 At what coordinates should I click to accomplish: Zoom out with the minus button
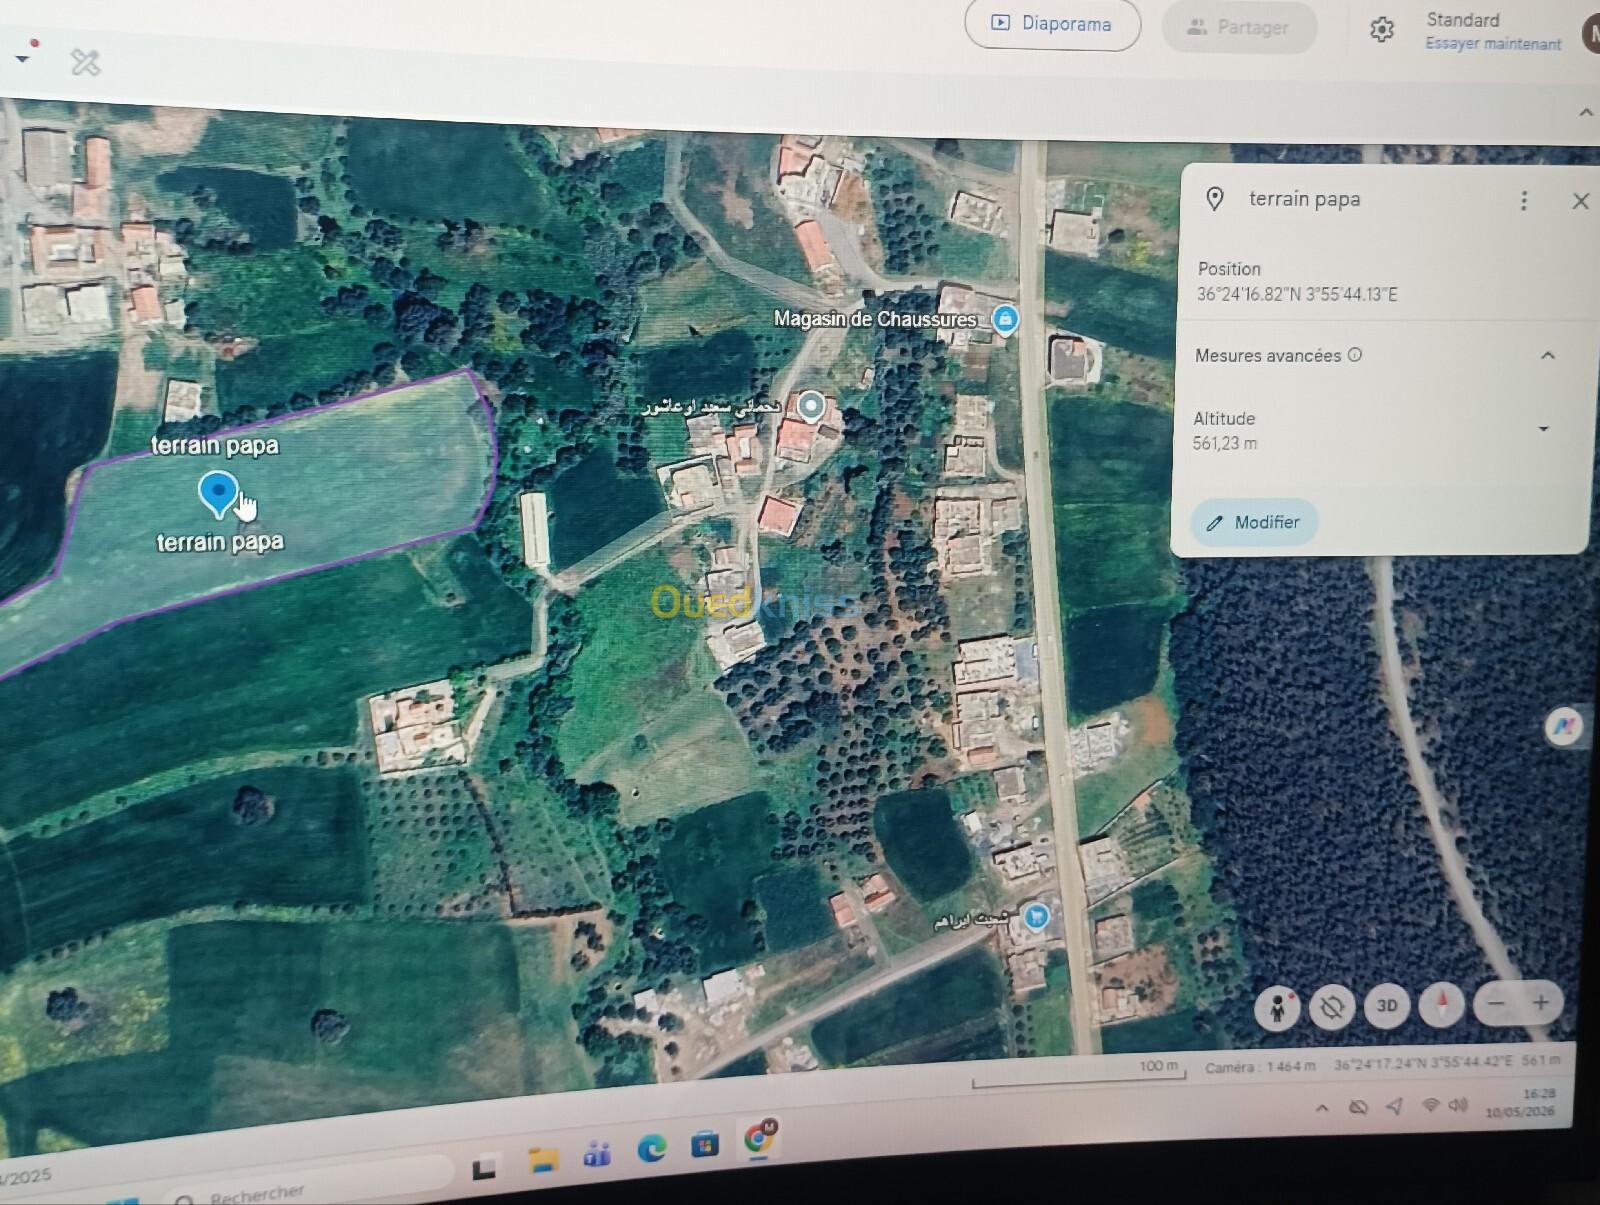1496,1003
